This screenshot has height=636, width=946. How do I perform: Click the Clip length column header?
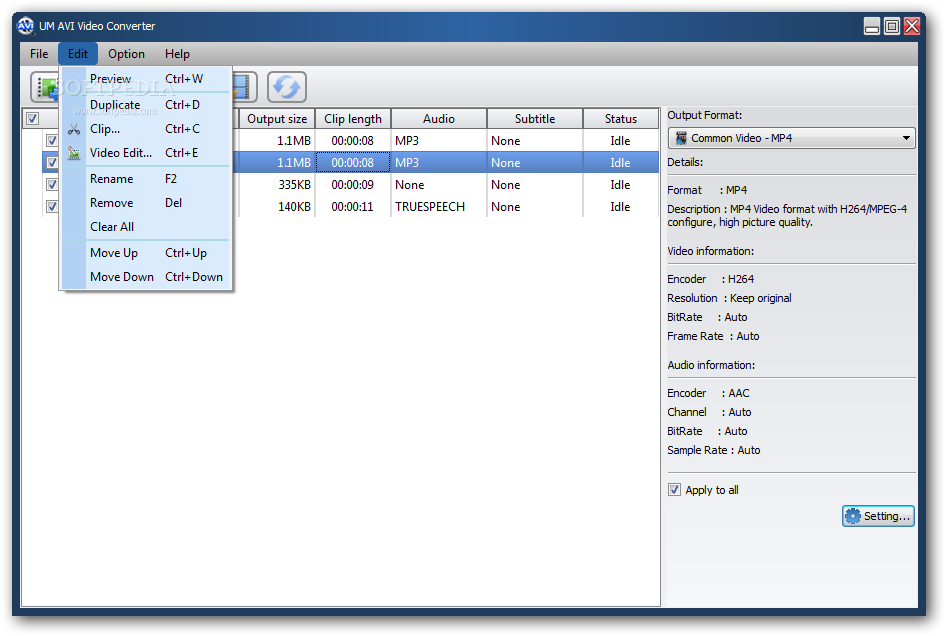pyautogui.click(x=353, y=119)
